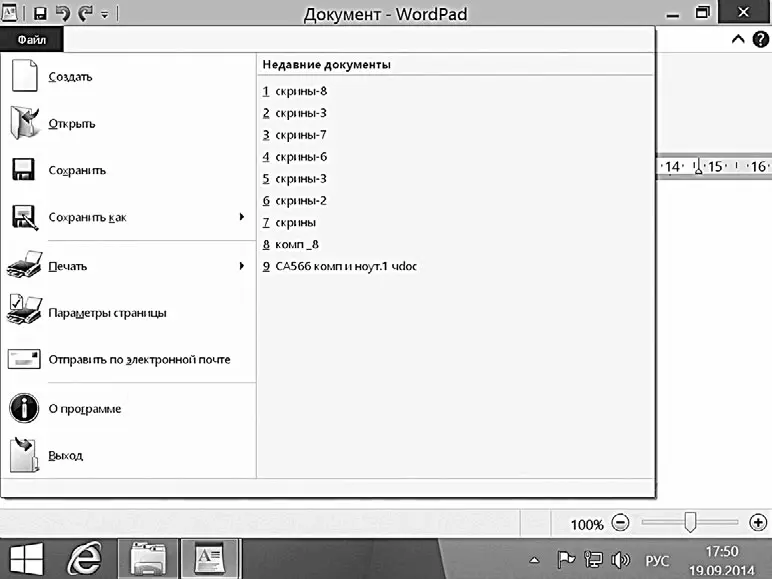Open the quick access toolbar customize dropdown

(x=104, y=15)
